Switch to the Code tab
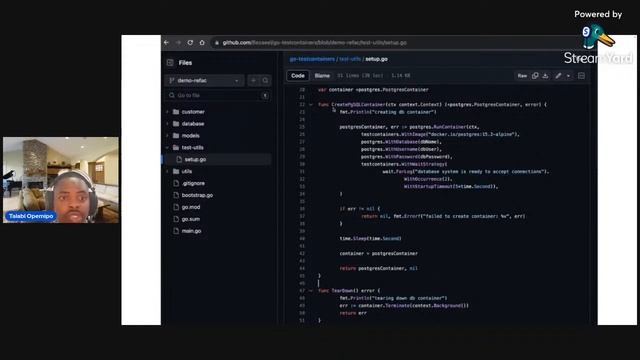 tap(298, 76)
